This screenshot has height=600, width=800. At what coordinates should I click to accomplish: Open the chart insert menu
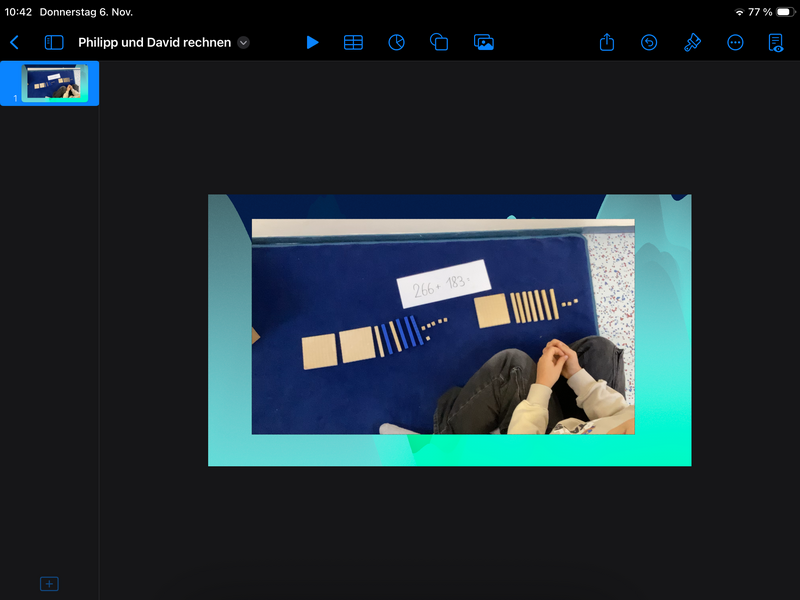(396, 42)
